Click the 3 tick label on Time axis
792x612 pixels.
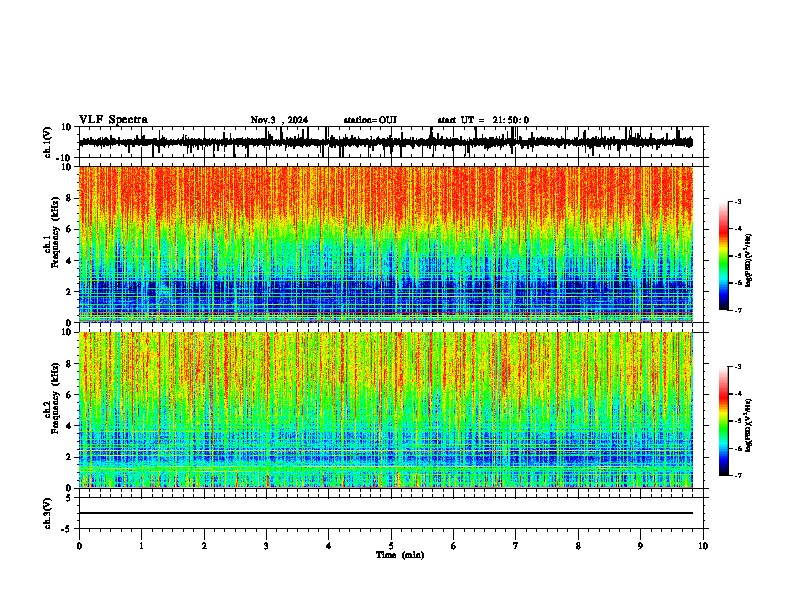coord(266,546)
